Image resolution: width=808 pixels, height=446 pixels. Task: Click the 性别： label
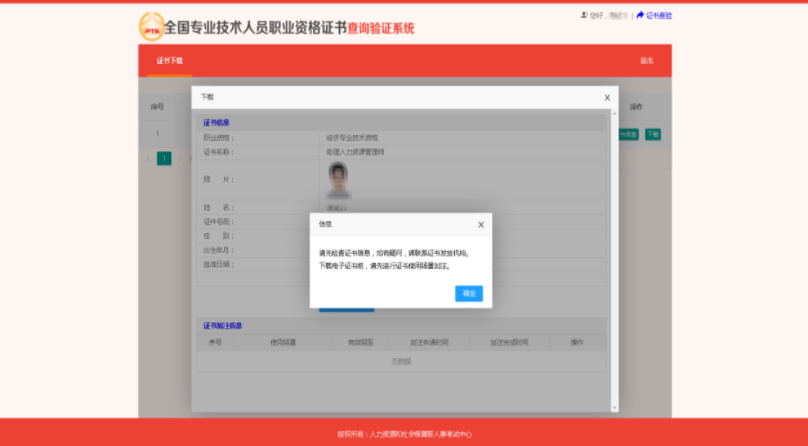pos(218,236)
